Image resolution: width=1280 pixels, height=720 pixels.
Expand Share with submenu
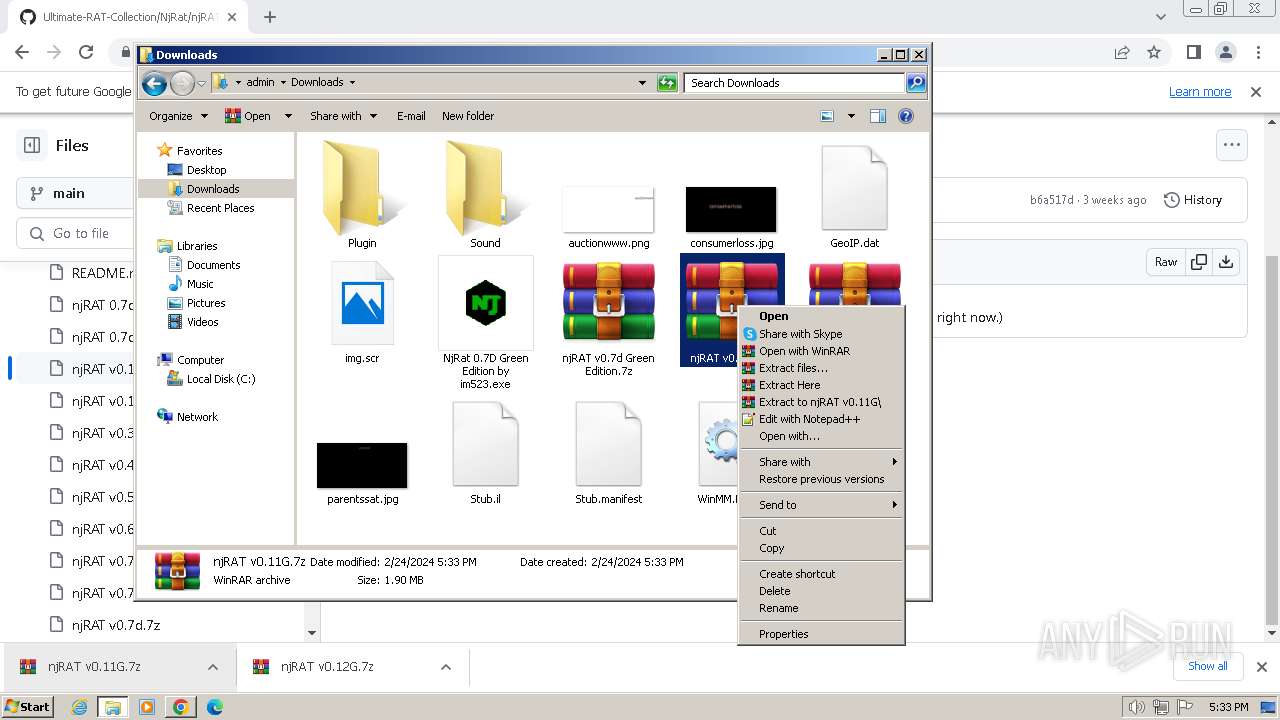tap(821, 462)
